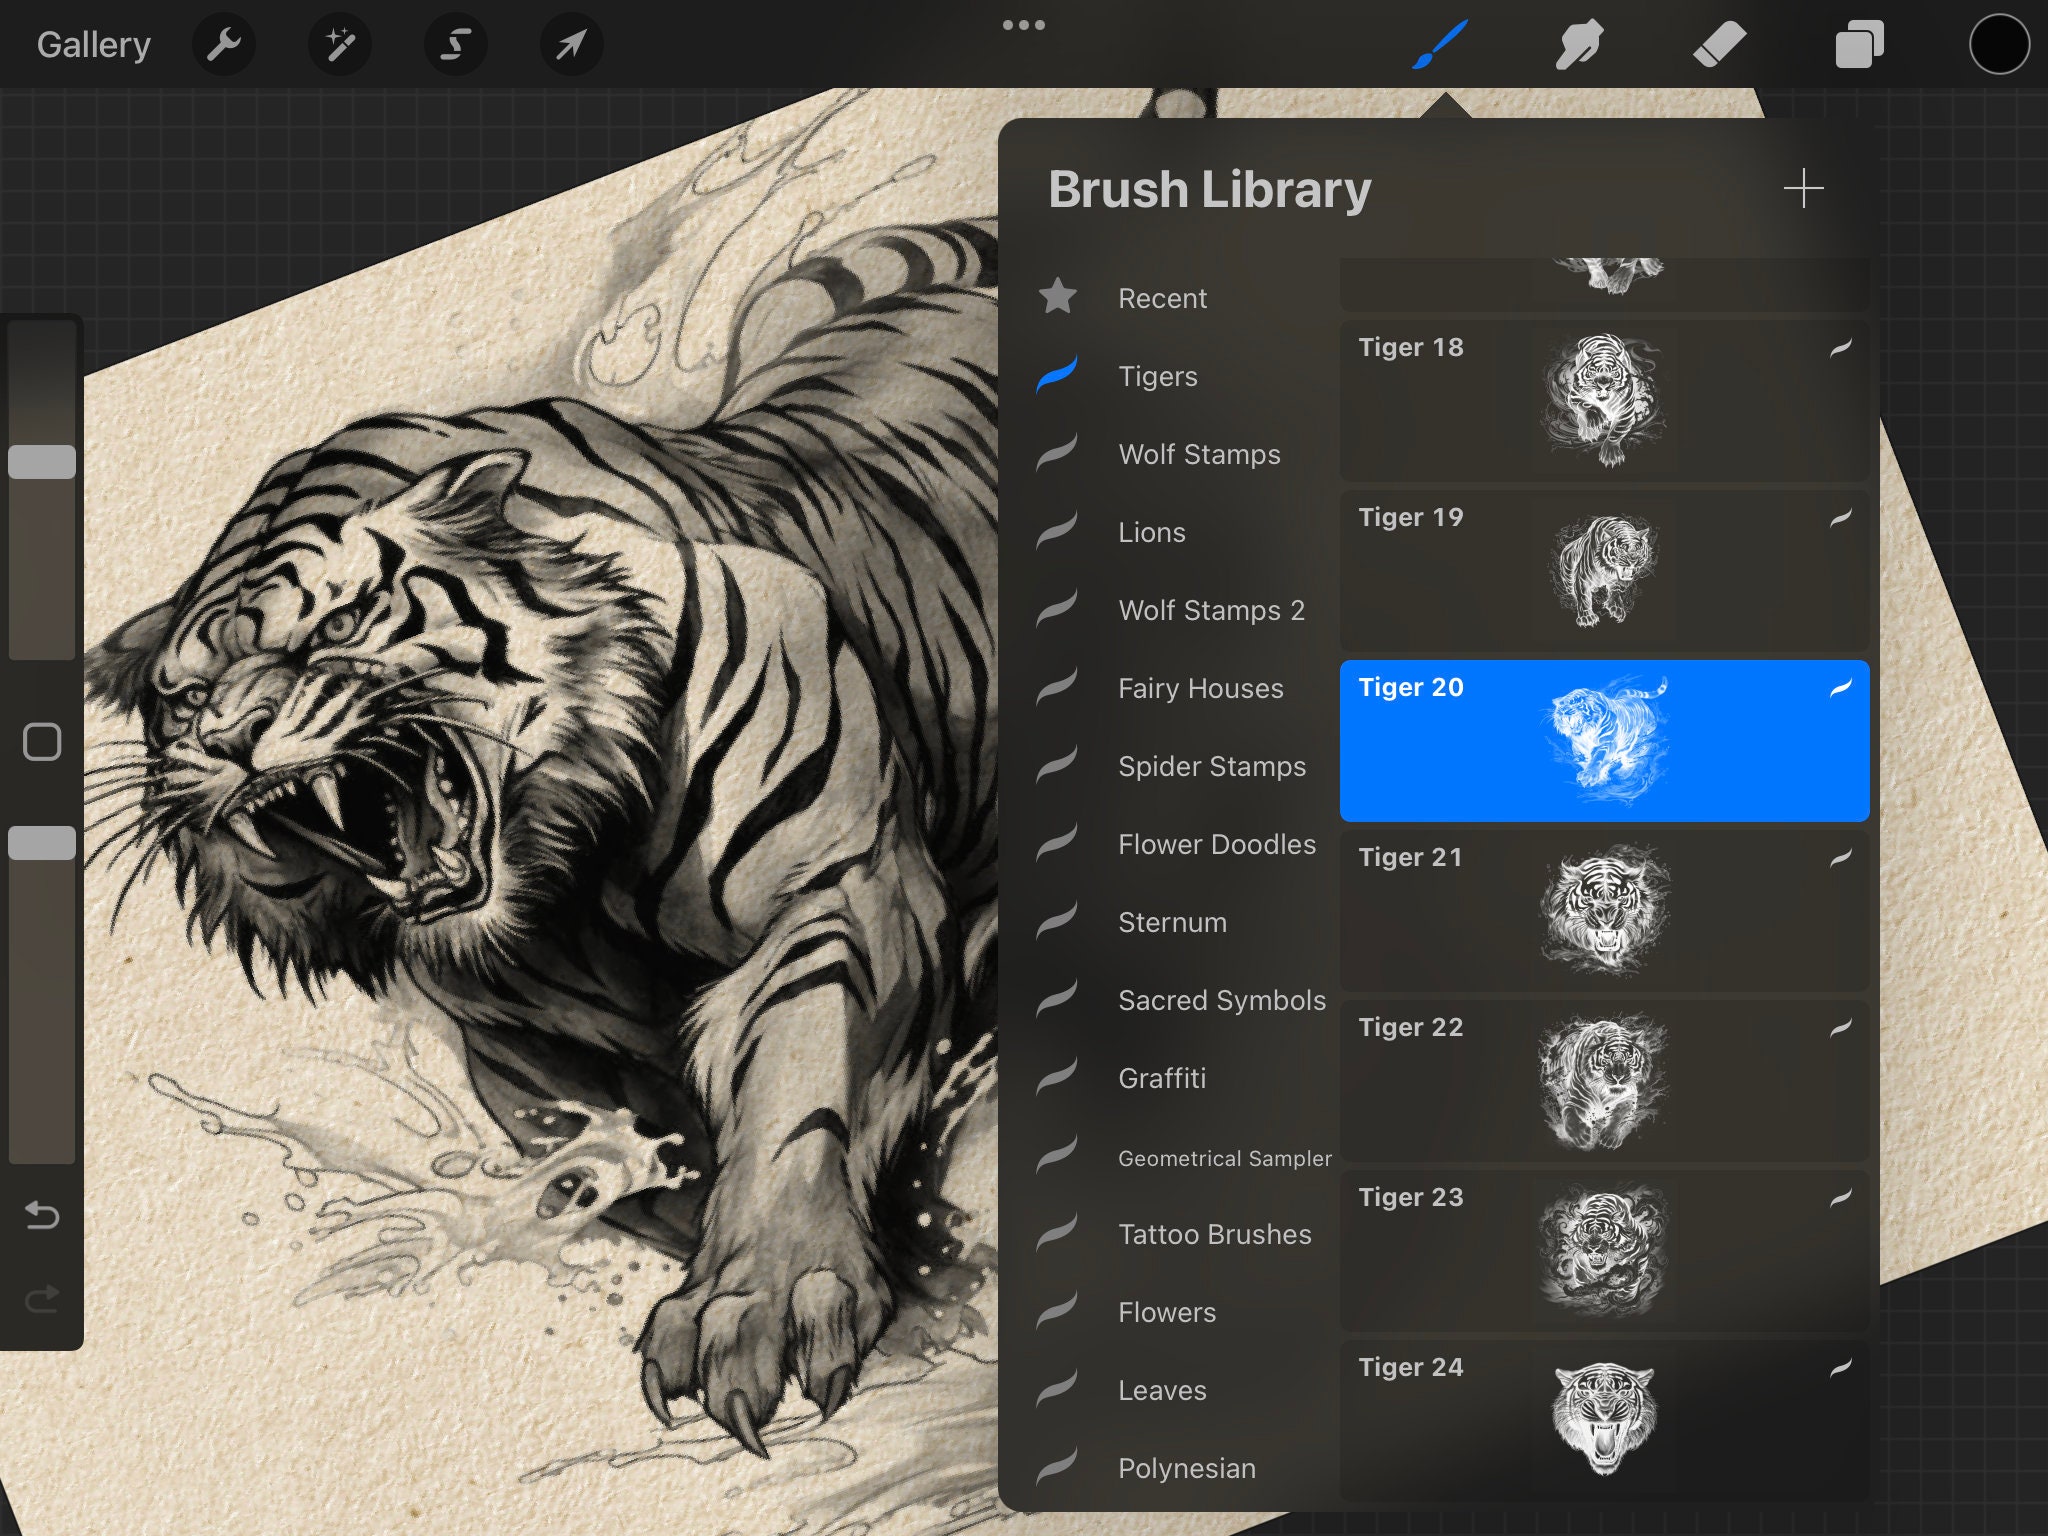Screen dimensions: 2048x1536
Task: Tap the stroke icon on Tiger 24
Action: 1841,1367
